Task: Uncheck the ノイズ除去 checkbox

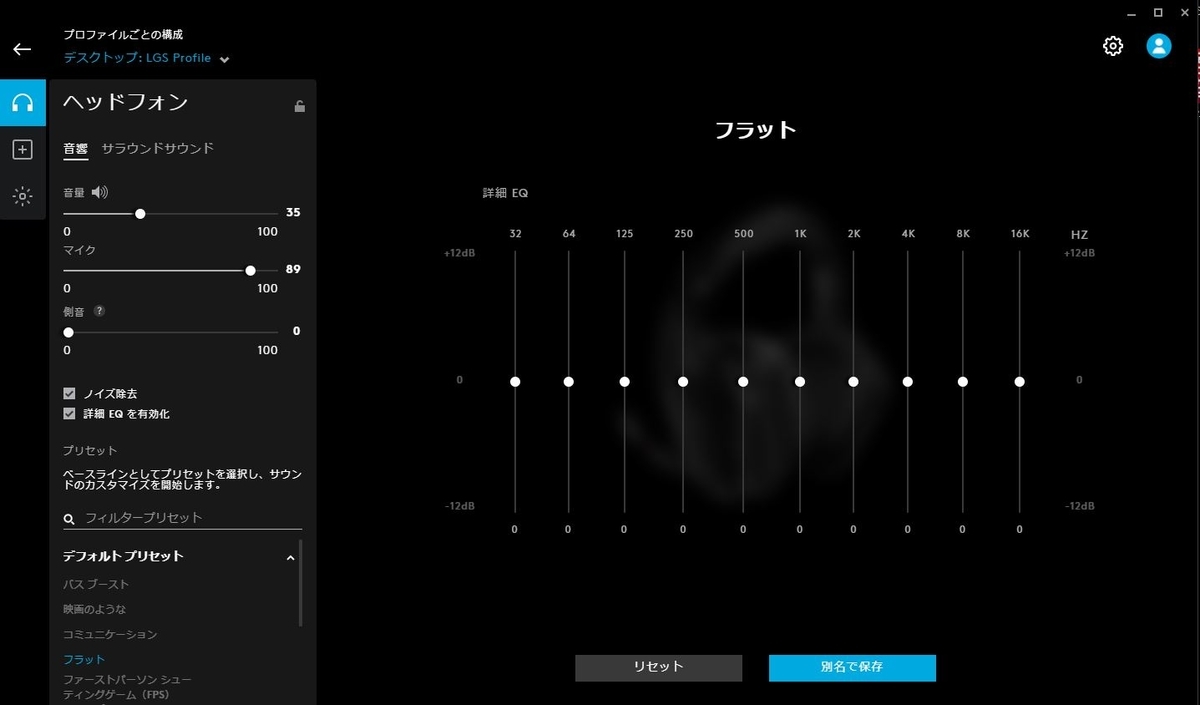Action: tap(69, 394)
